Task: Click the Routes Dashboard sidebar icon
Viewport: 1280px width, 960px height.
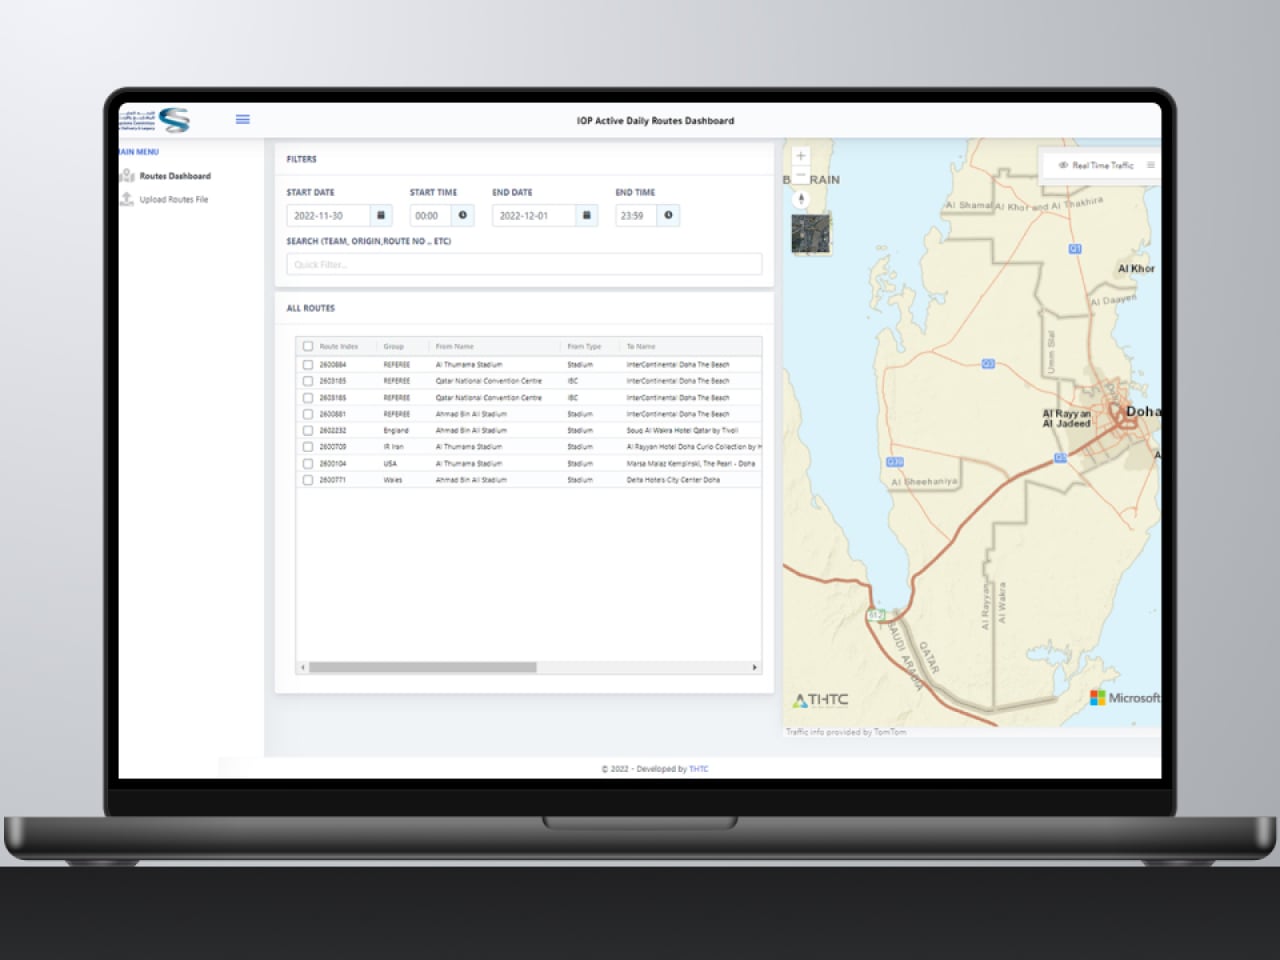Action: pos(127,176)
